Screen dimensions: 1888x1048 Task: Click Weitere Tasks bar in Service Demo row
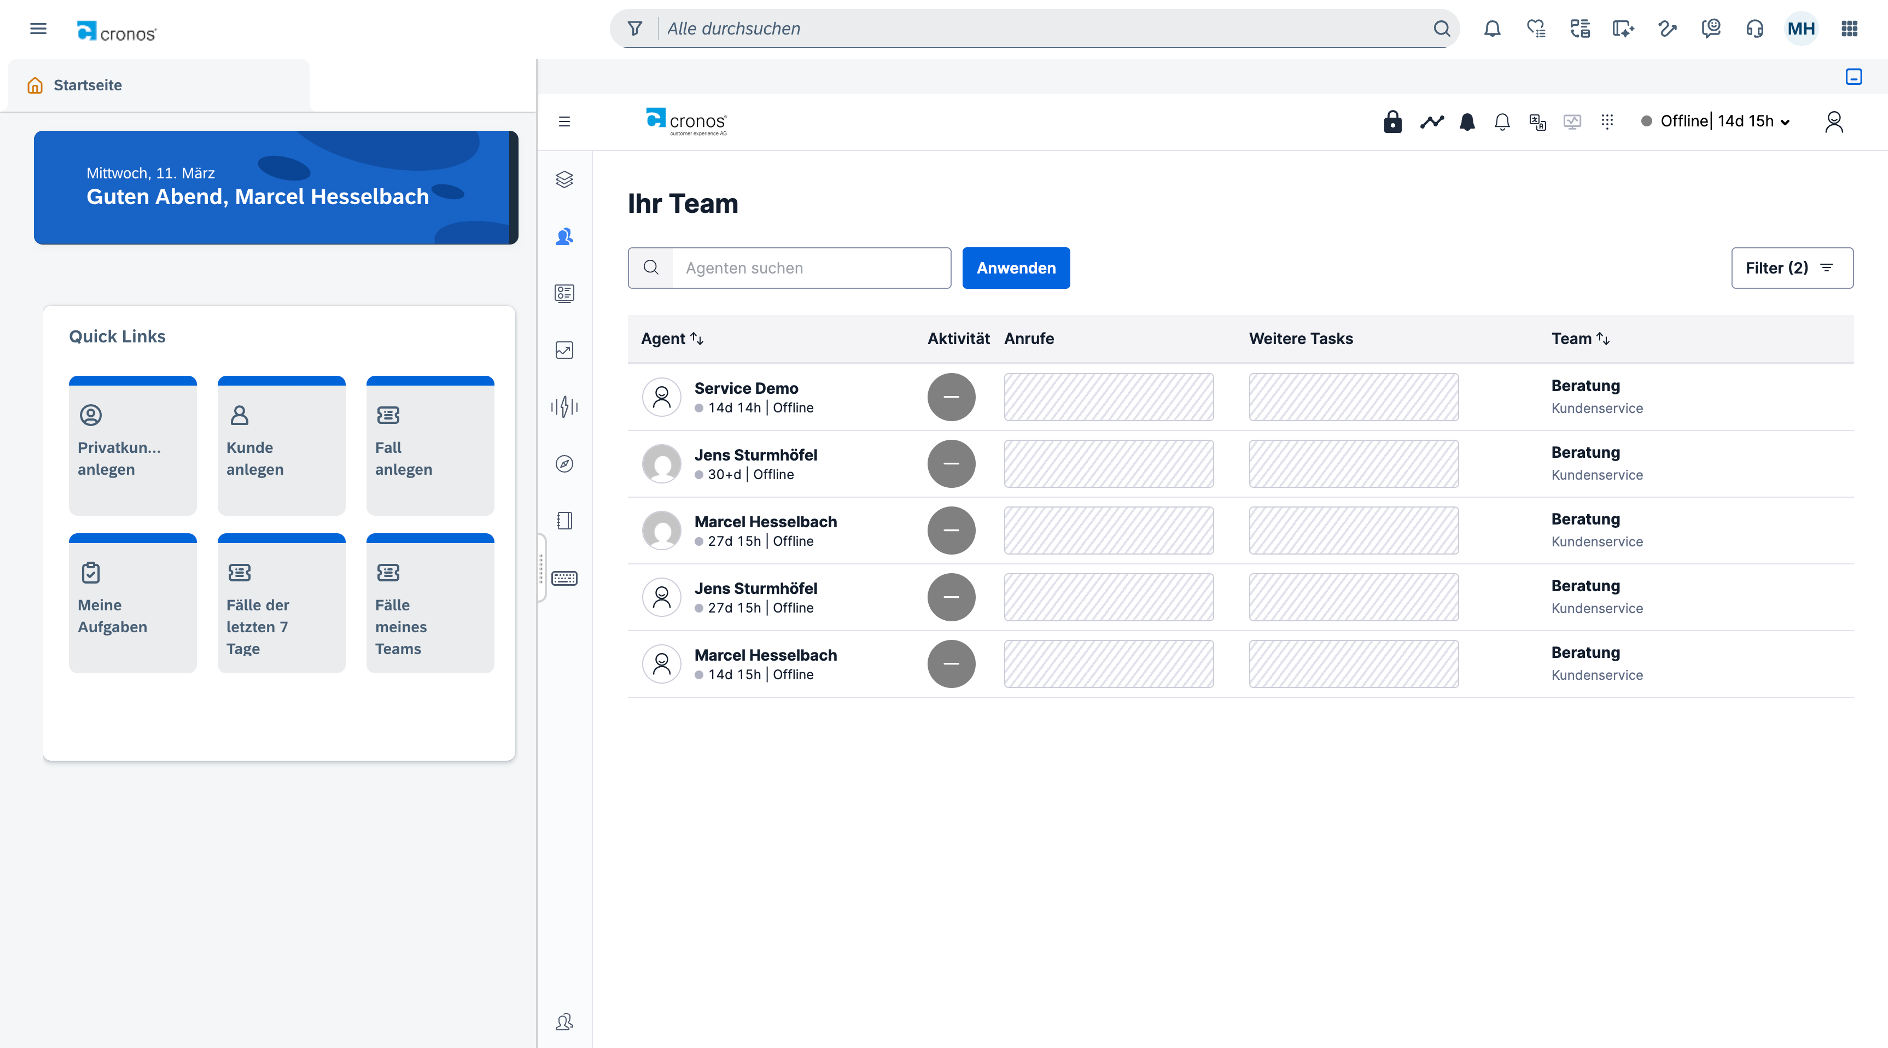tap(1354, 397)
